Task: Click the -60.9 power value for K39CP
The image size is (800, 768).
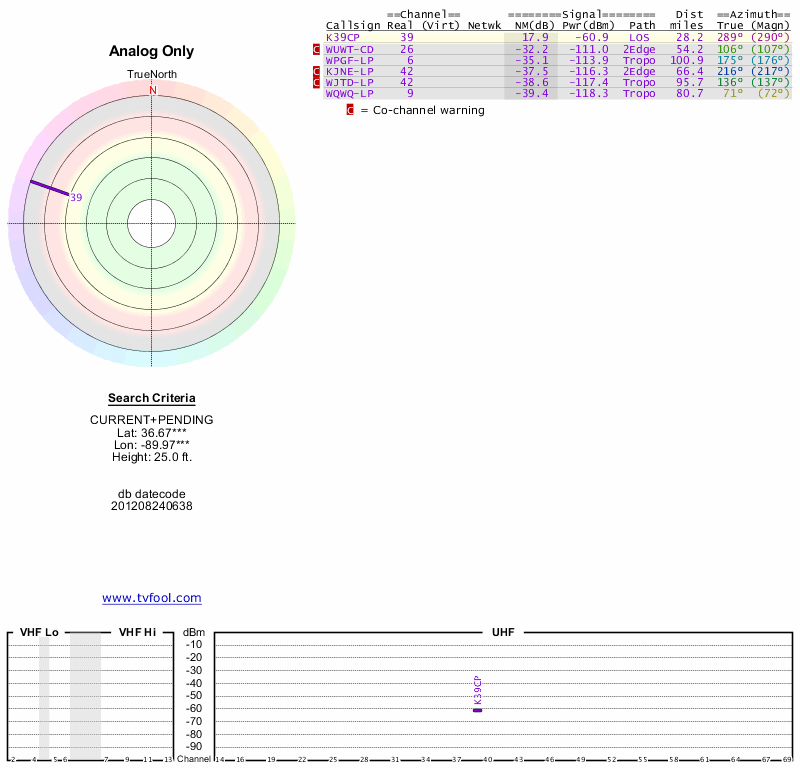Action: click(x=592, y=37)
